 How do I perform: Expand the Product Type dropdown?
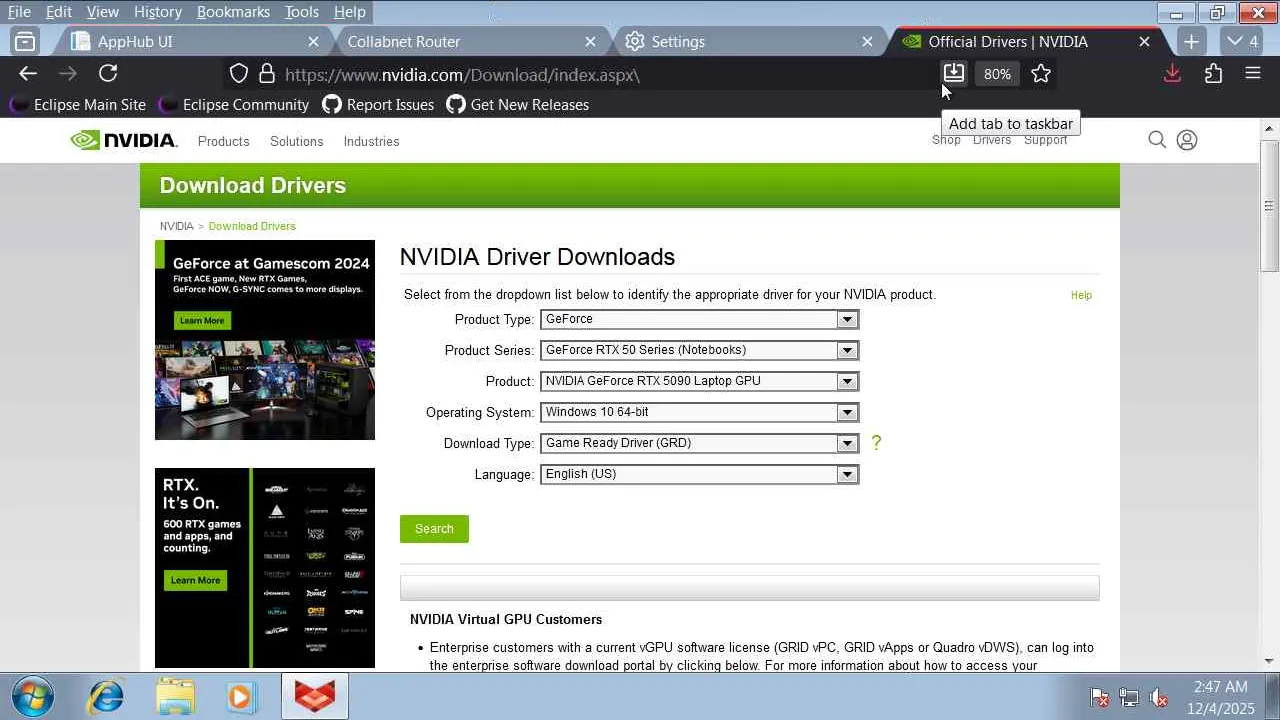[699, 319]
